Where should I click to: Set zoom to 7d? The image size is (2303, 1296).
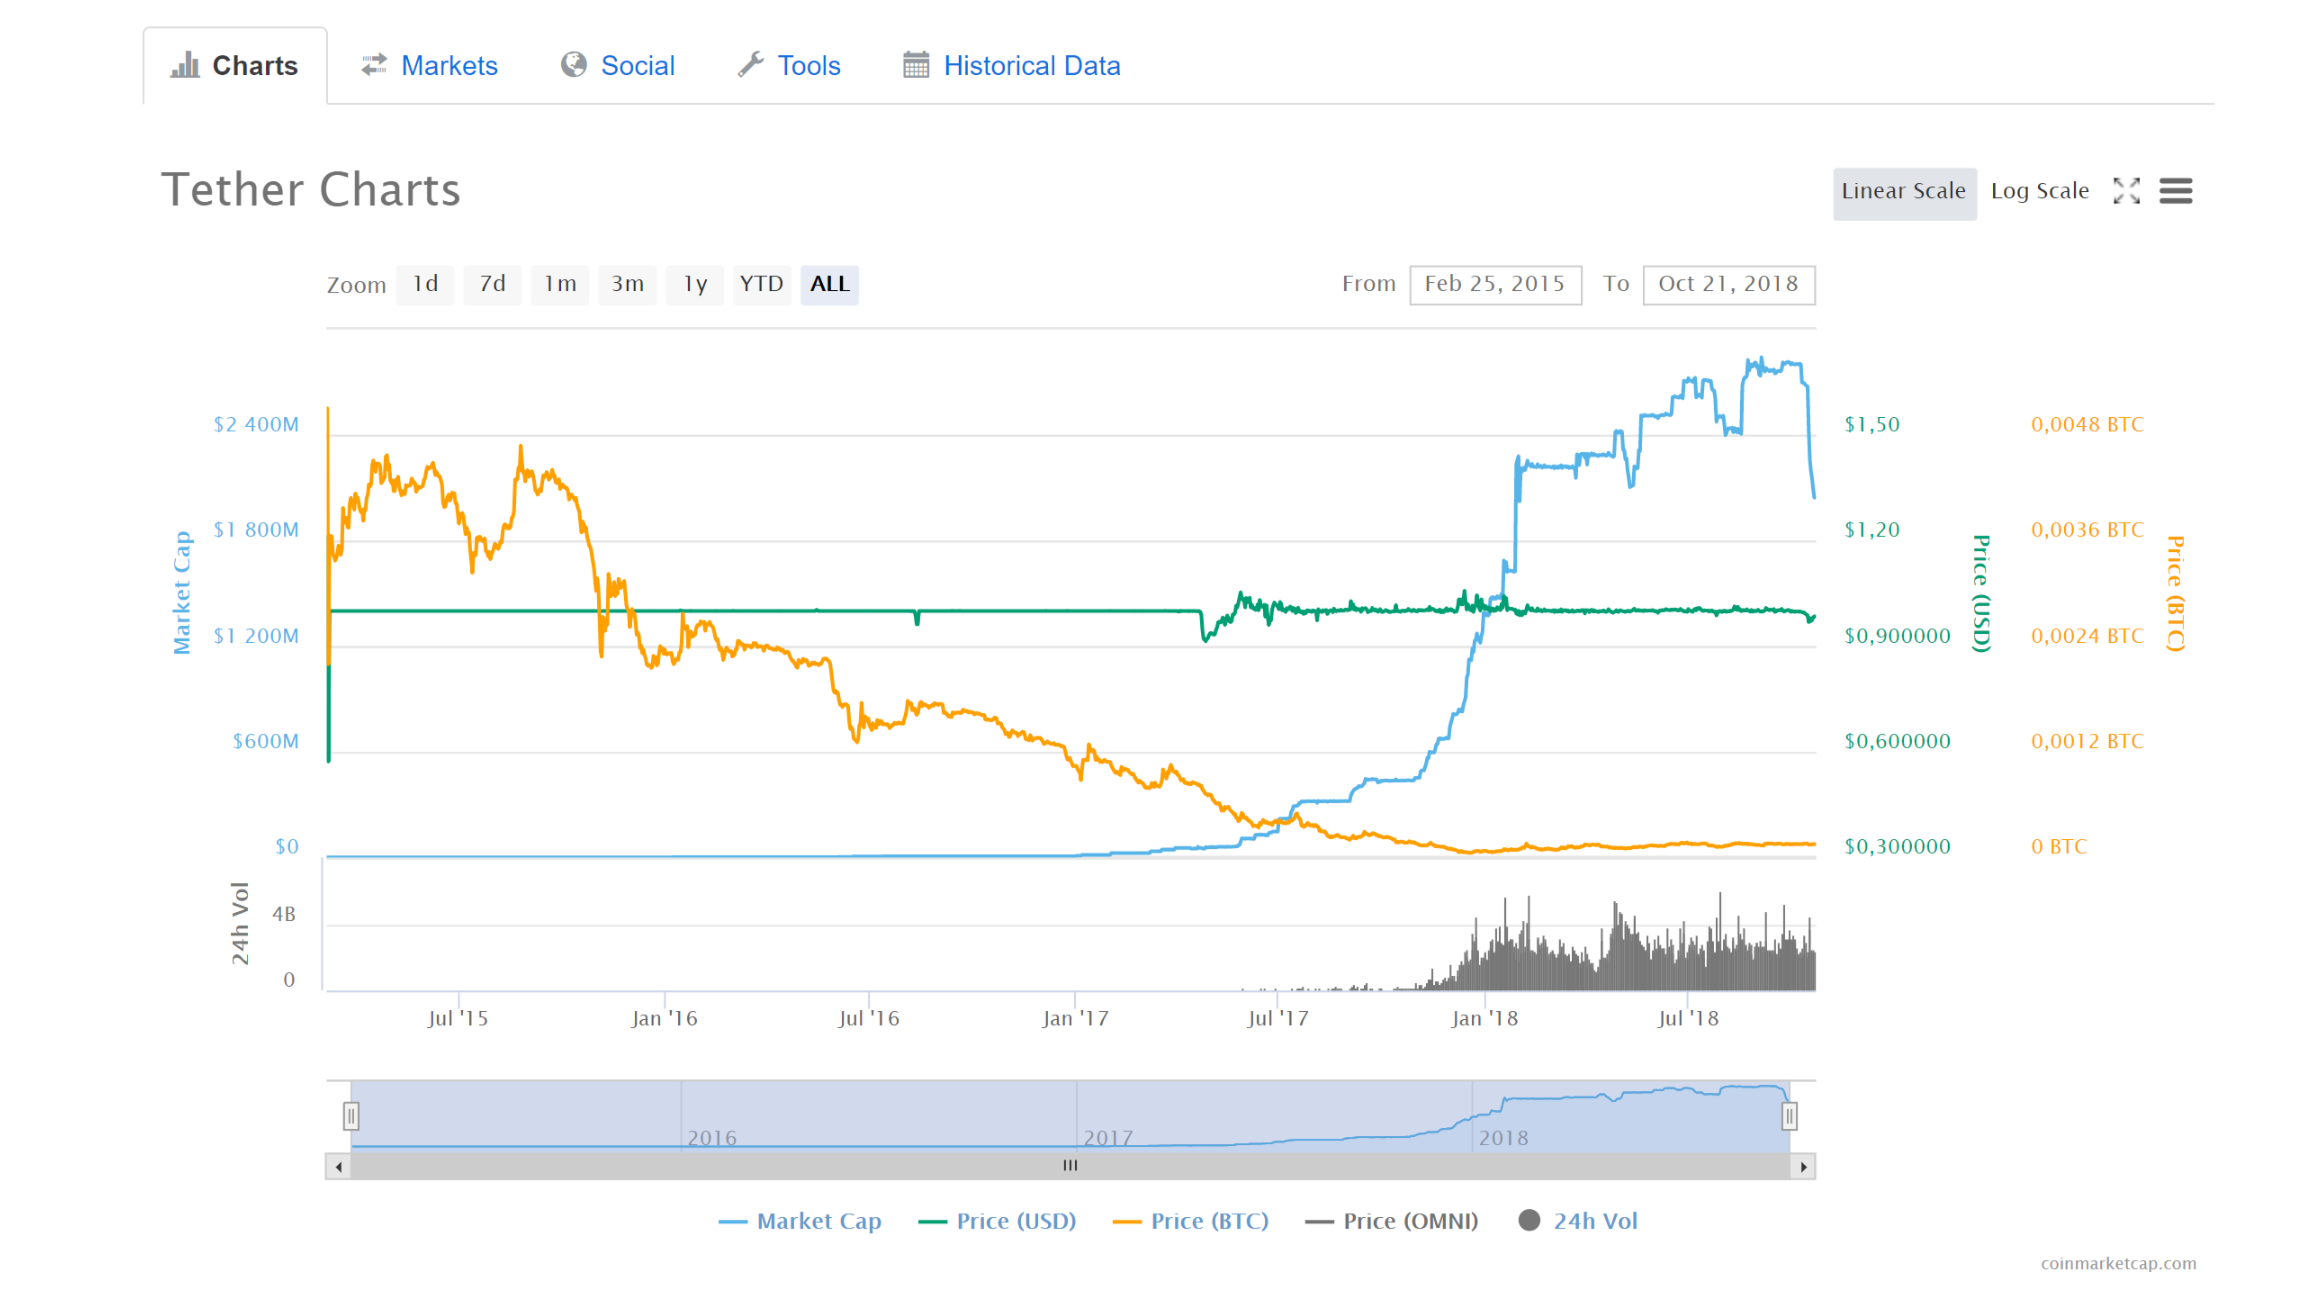492,284
